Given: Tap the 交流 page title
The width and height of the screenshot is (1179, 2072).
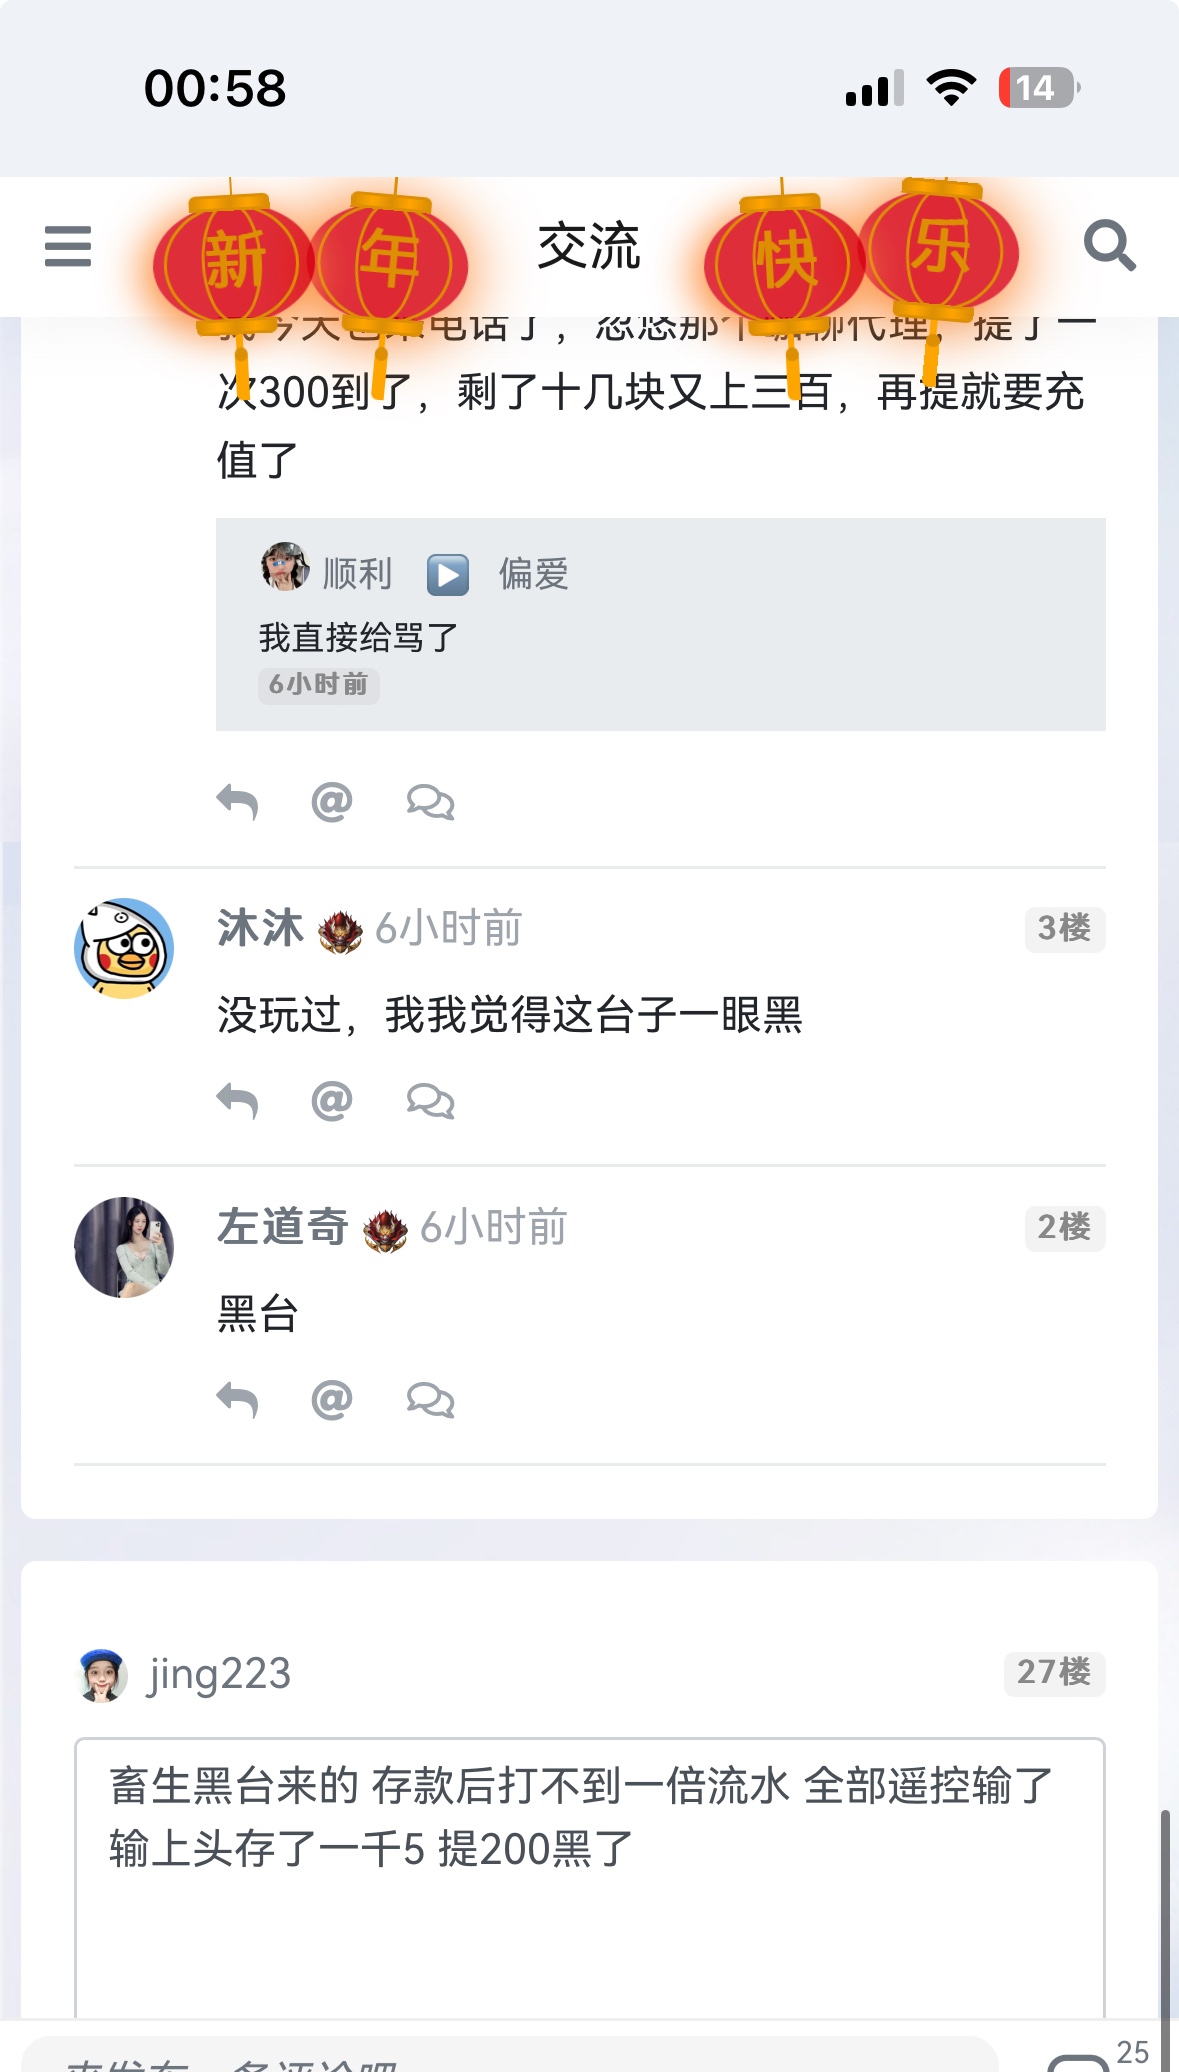Looking at the screenshot, I should [588, 246].
